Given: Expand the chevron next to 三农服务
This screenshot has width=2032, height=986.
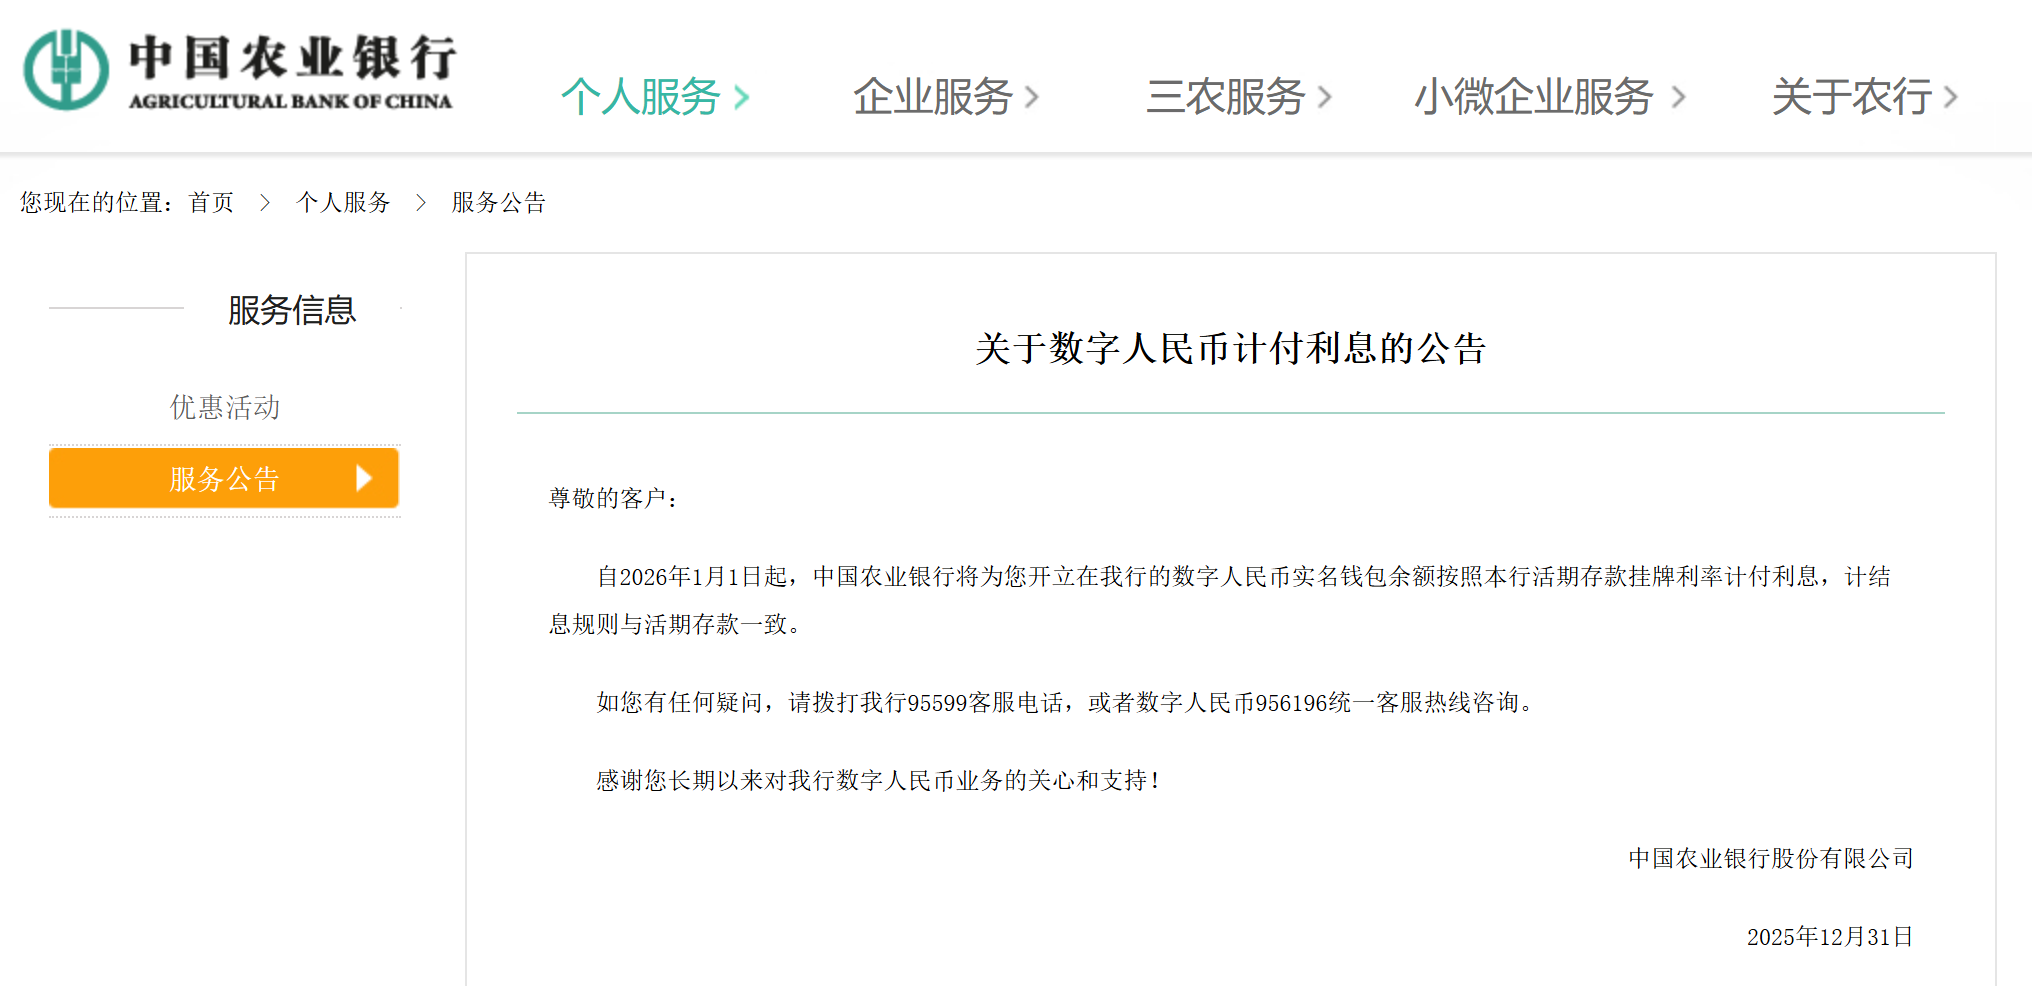Looking at the screenshot, I should pos(1325,98).
